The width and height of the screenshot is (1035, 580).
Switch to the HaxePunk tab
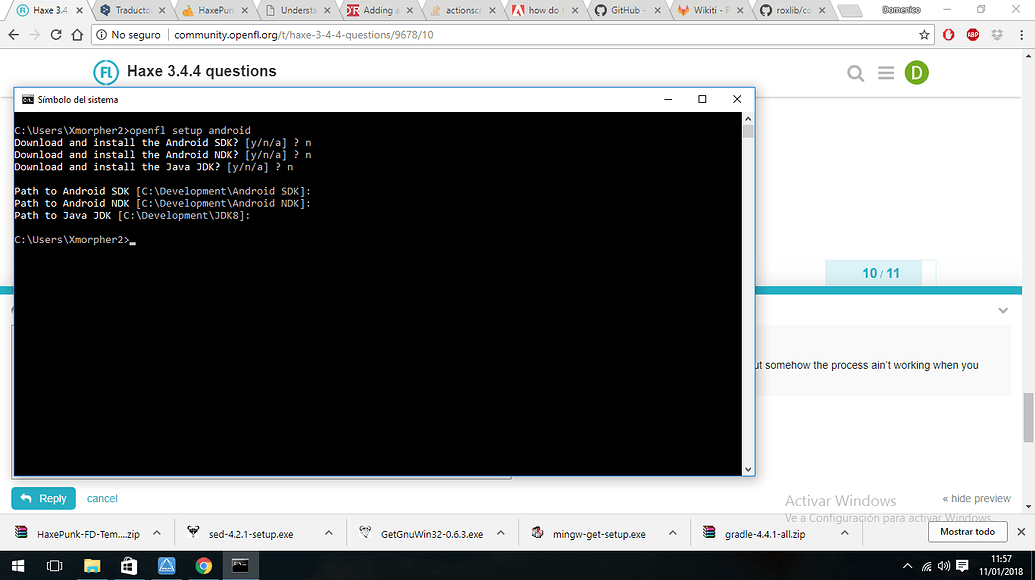pyautogui.click(x=215, y=11)
